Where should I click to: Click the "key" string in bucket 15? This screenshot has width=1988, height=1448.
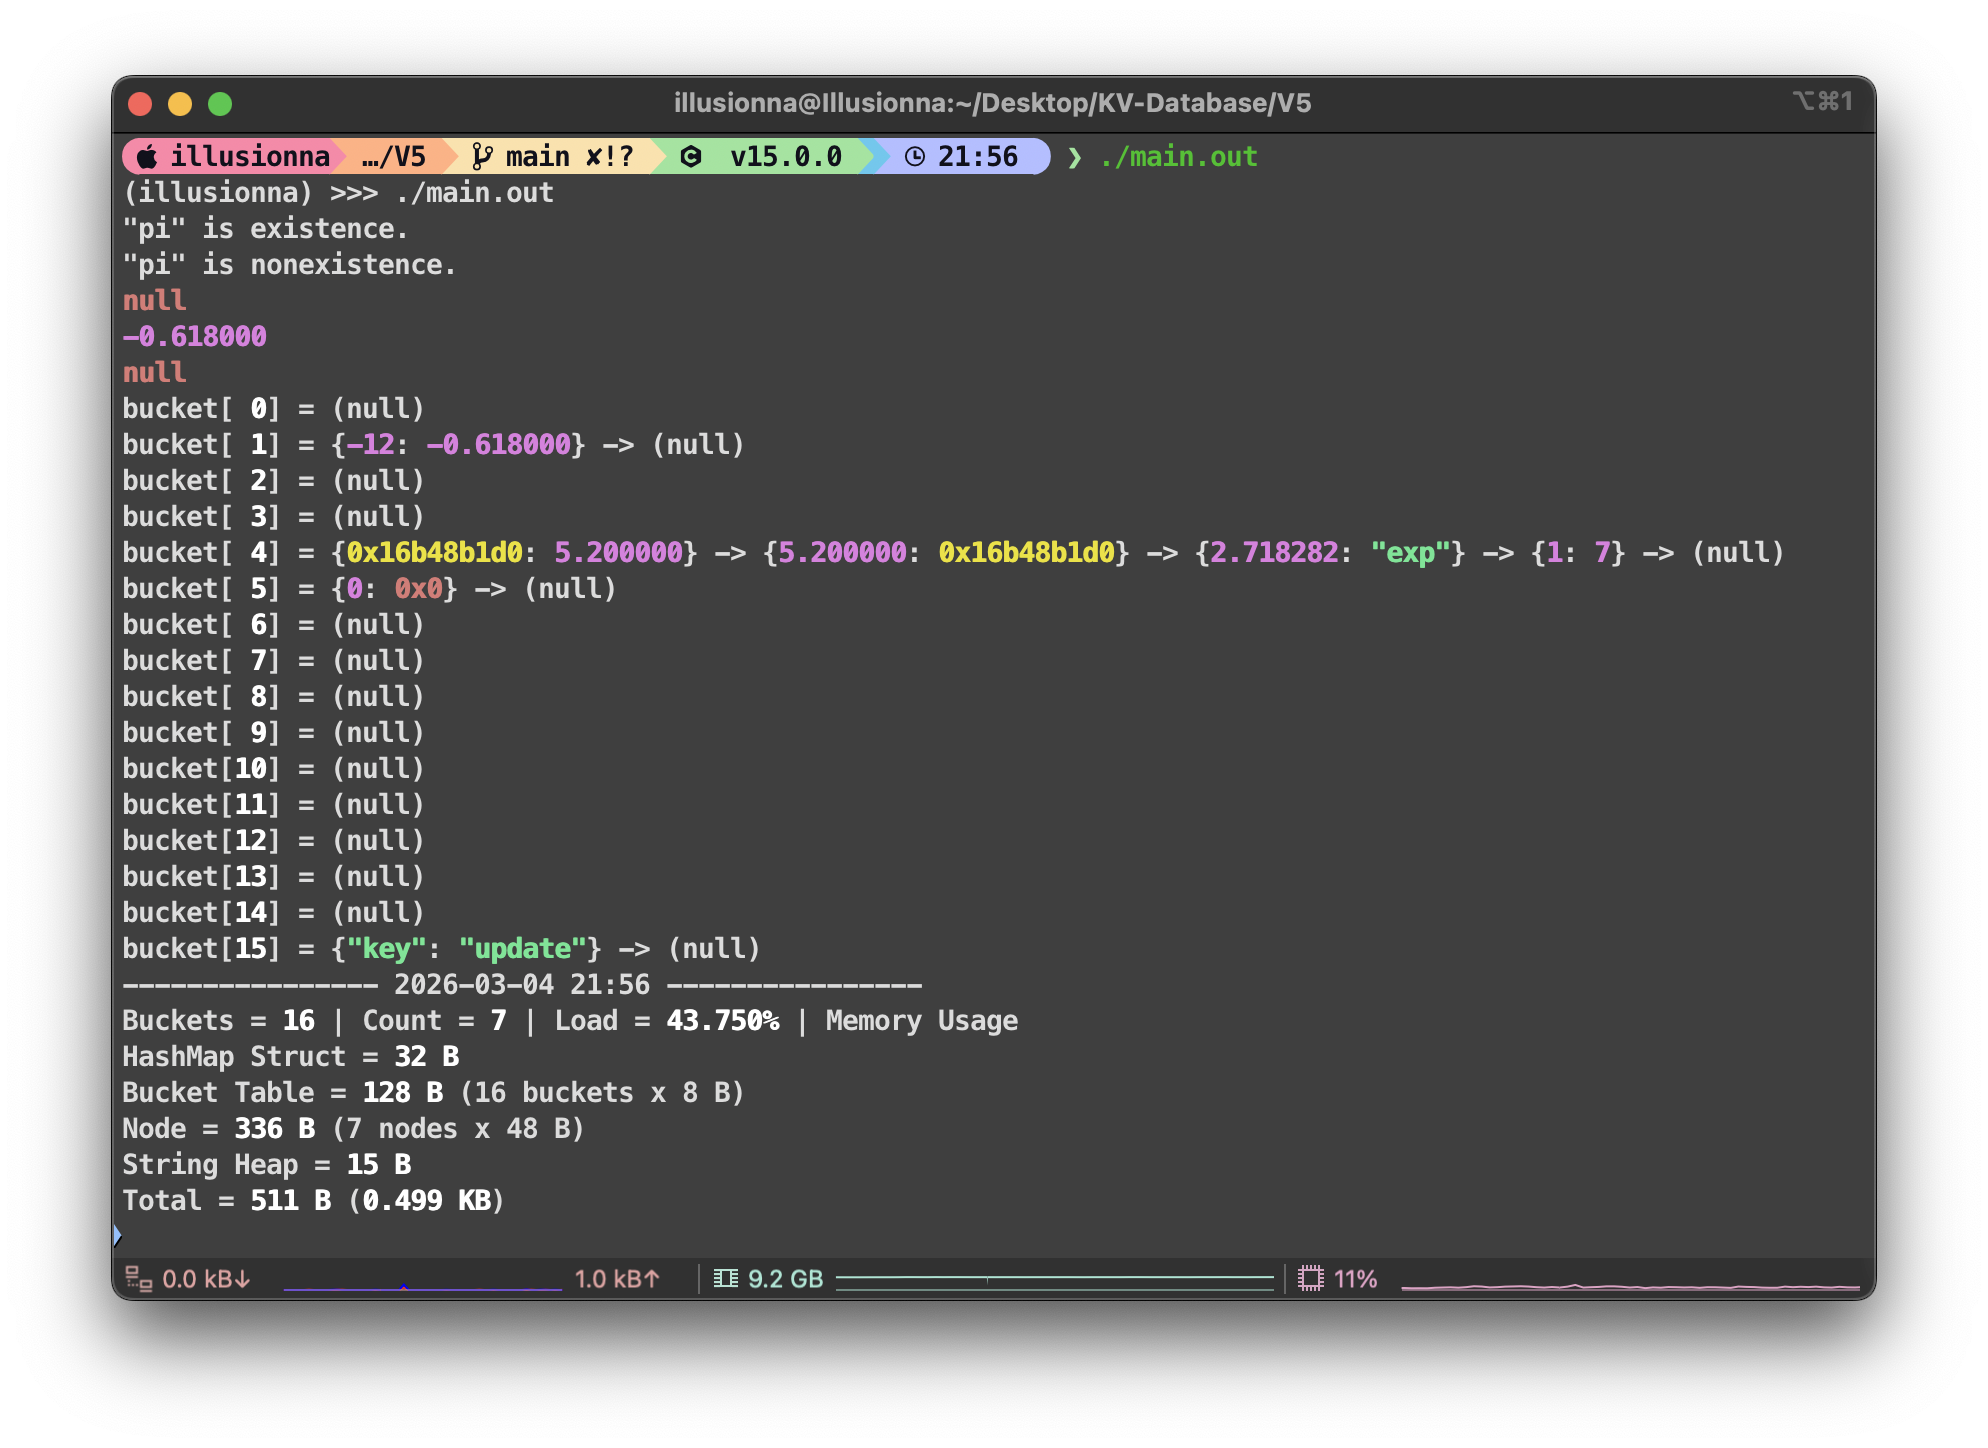(386, 949)
